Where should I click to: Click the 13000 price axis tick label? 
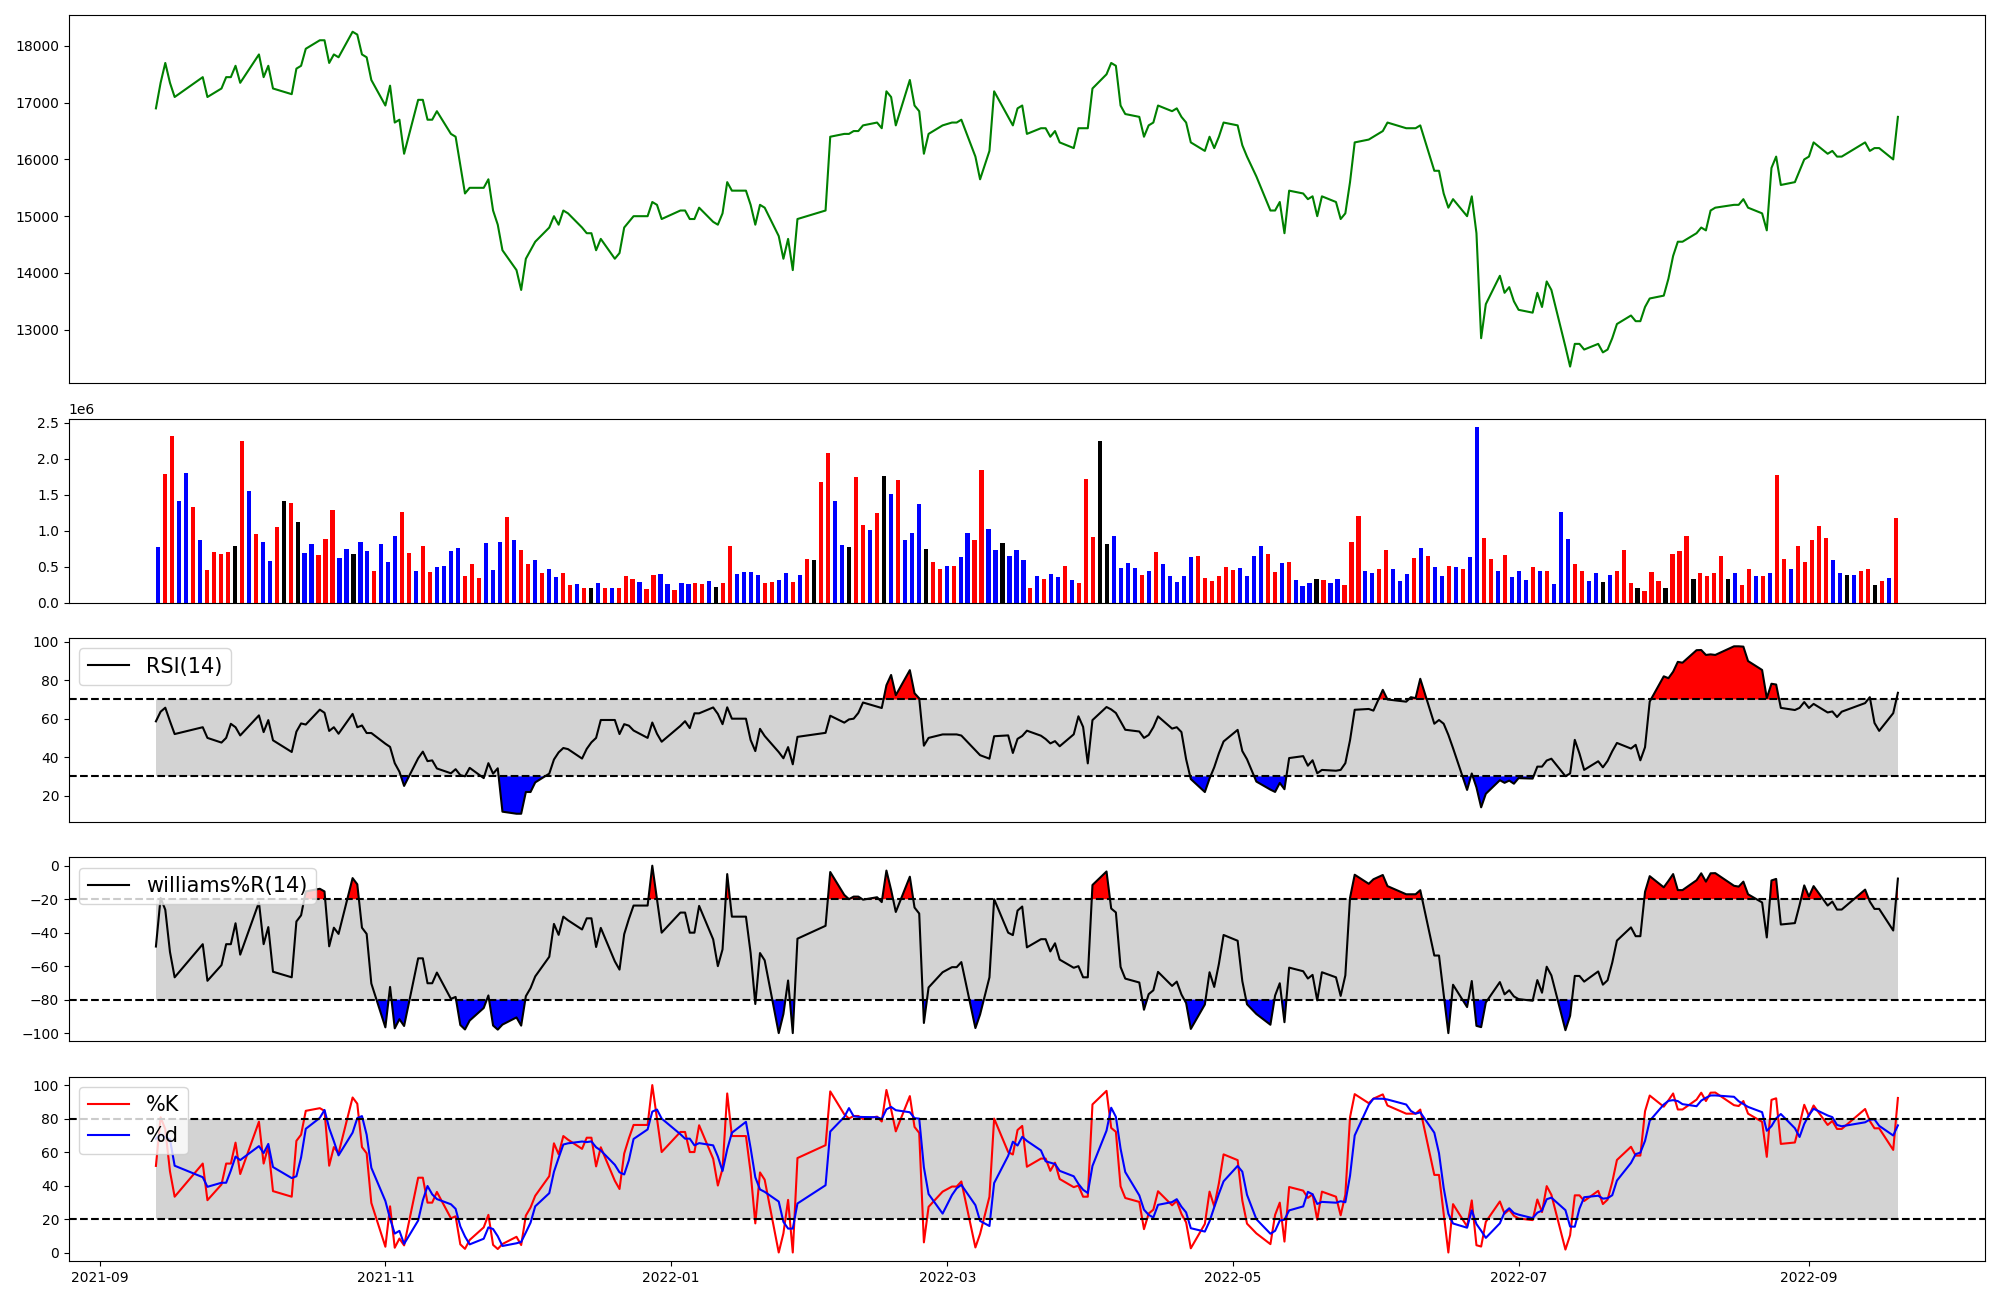click(x=37, y=330)
